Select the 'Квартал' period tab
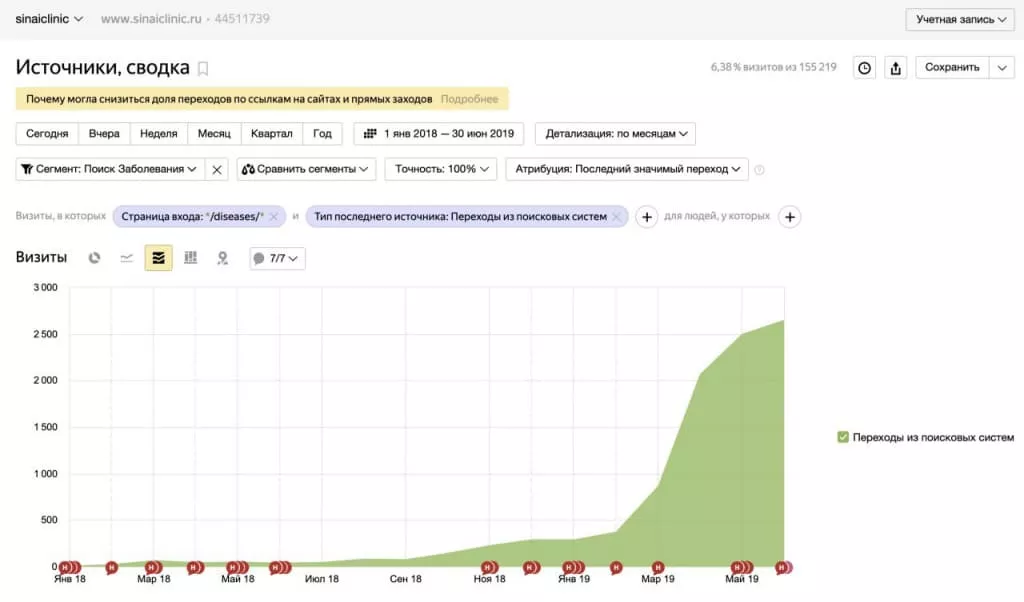 (272, 134)
